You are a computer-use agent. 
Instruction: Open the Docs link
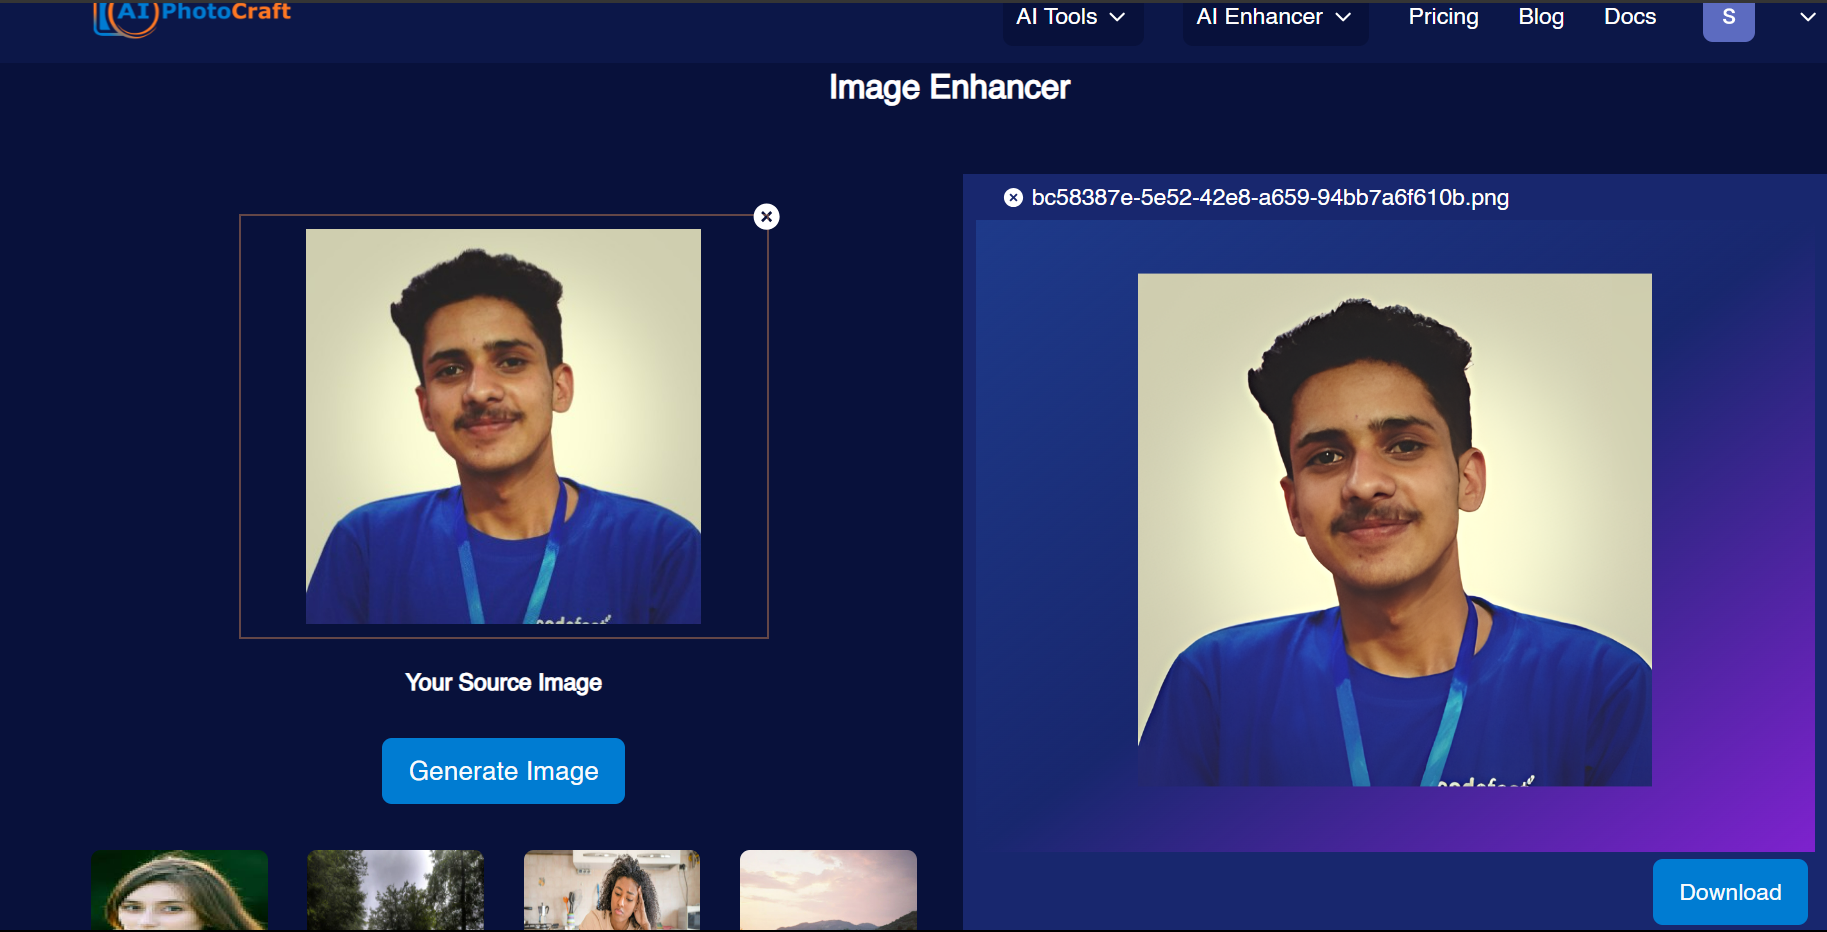click(1630, 17)
